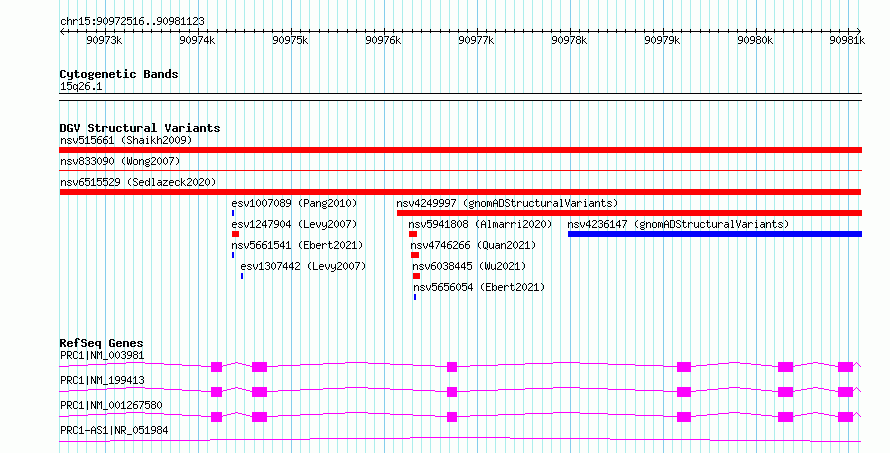Select the DGV Structural Variants track title
890x453 pixels.
pyautogui.click(x=140, y=128)
